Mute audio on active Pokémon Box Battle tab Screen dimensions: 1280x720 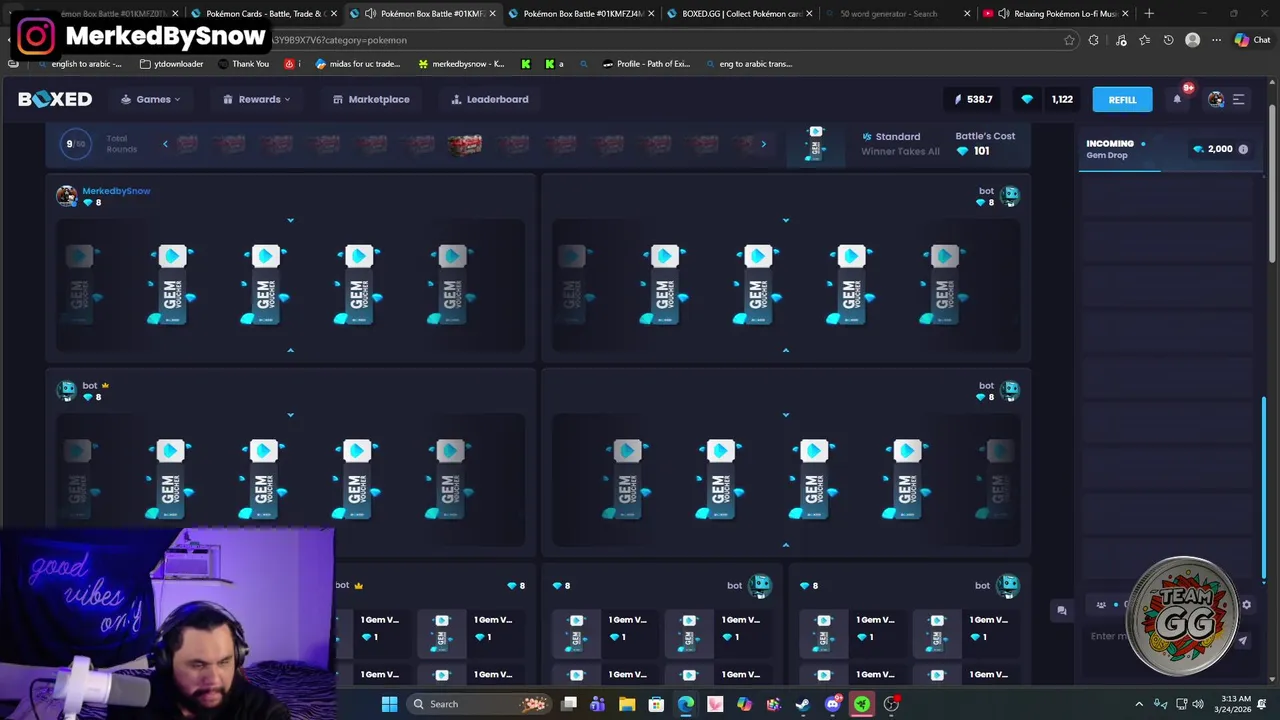click(370, 14)
